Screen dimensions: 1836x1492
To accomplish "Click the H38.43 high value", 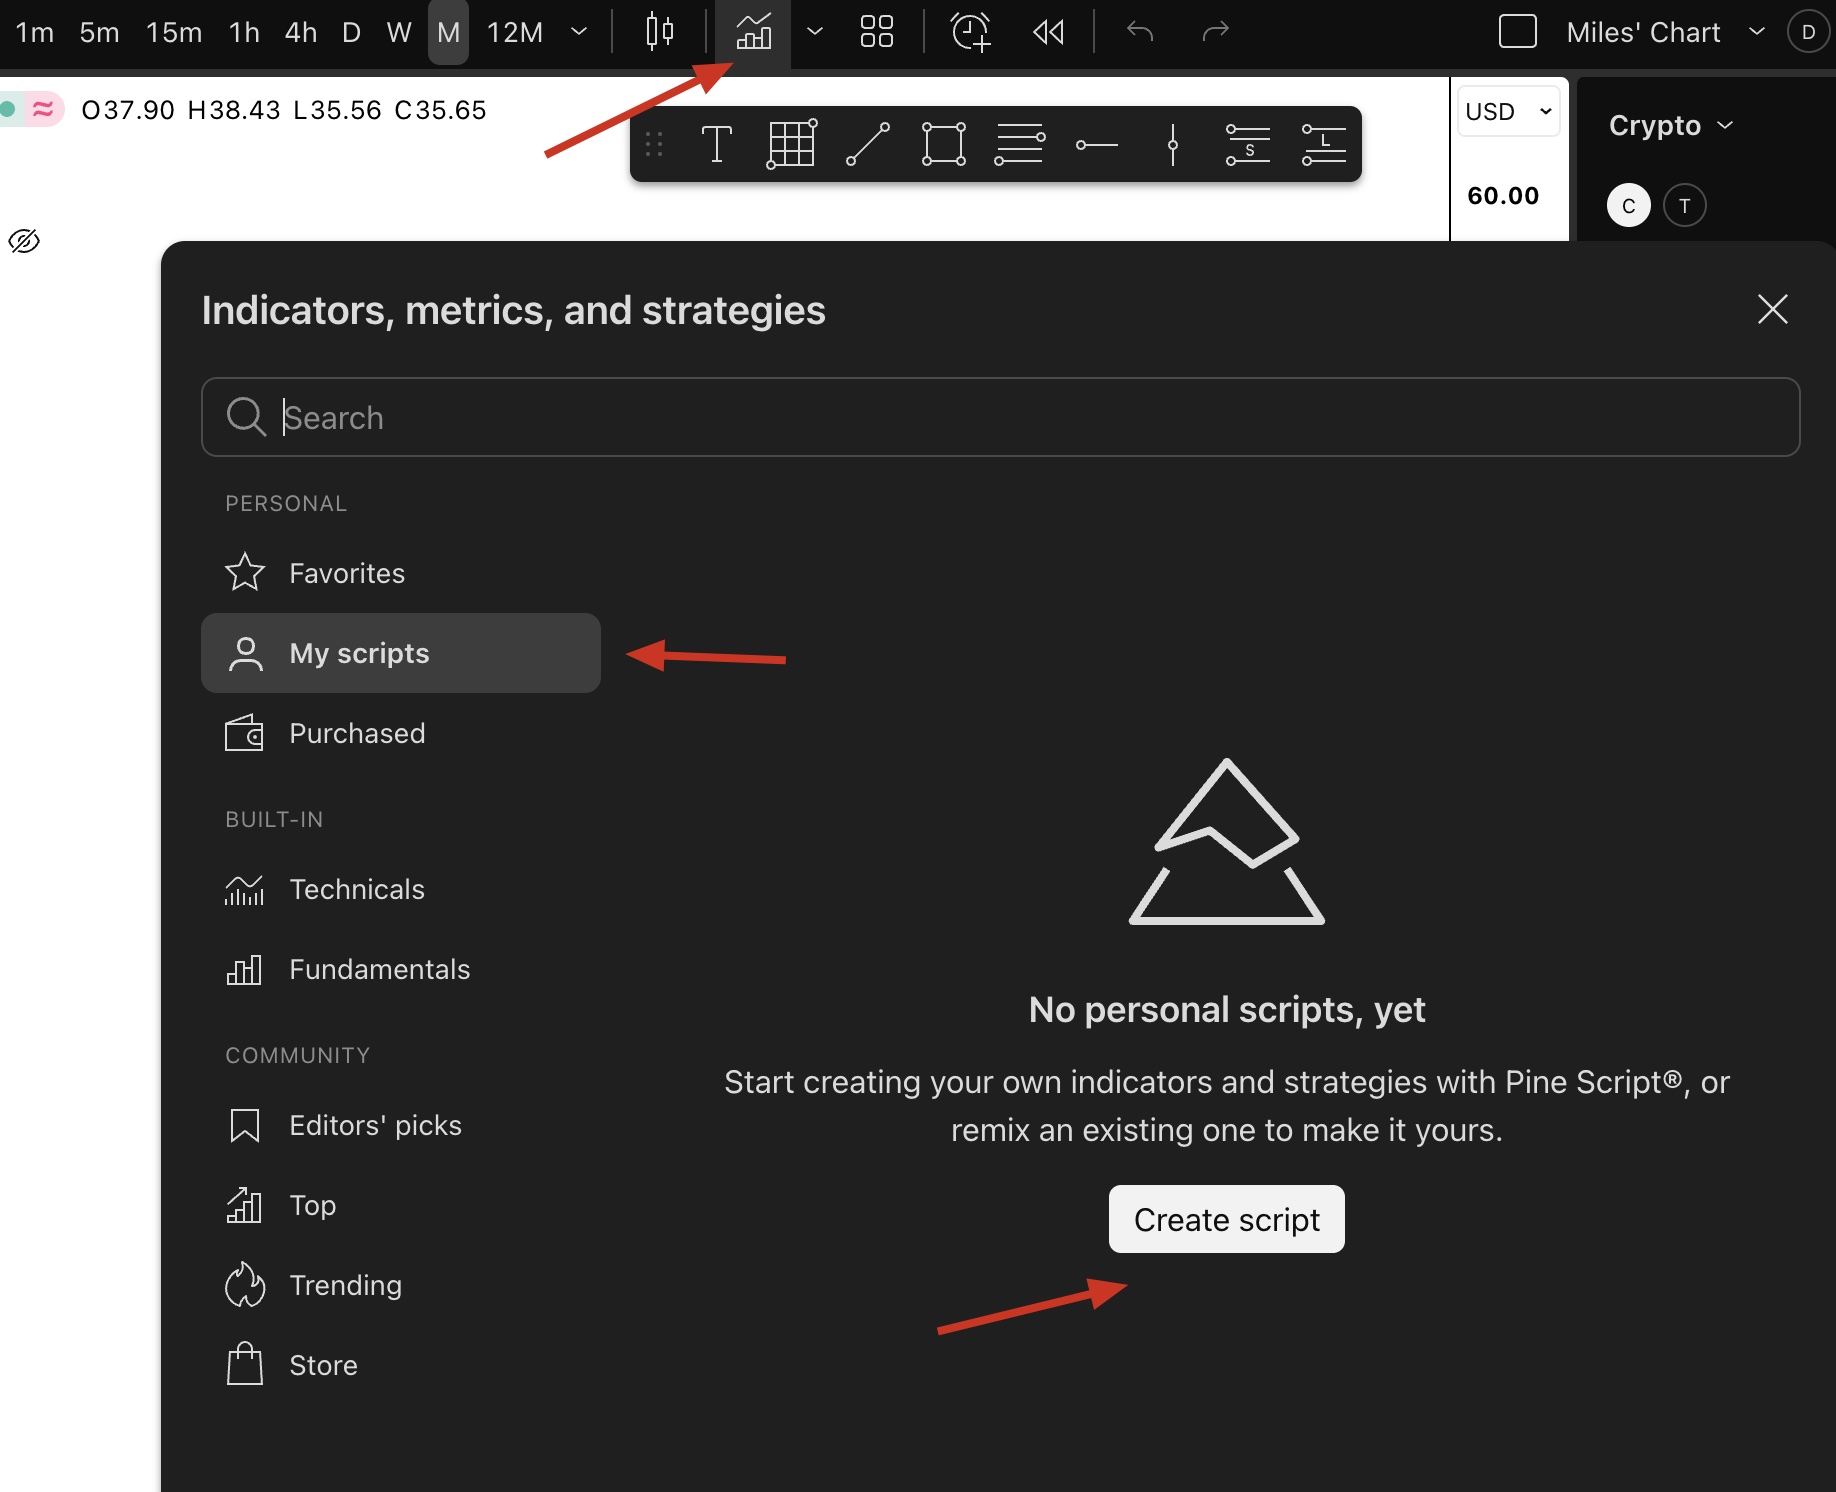I will [234, 110].
